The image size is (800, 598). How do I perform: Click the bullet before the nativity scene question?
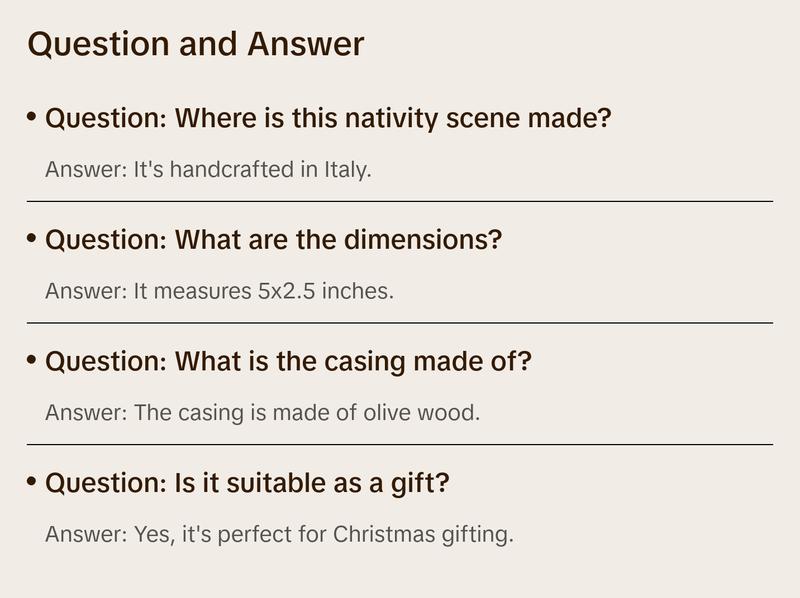[x=33, y=118]
